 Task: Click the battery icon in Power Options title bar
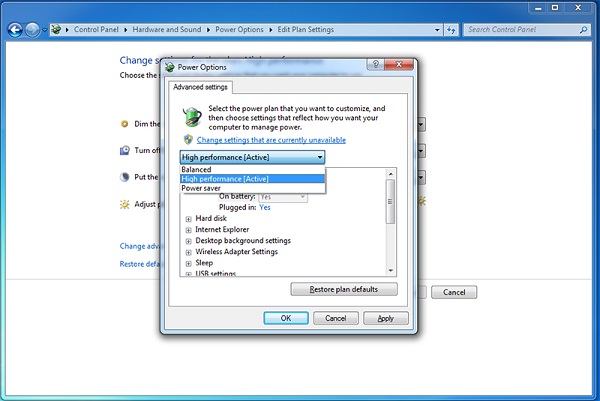point(169,67)
